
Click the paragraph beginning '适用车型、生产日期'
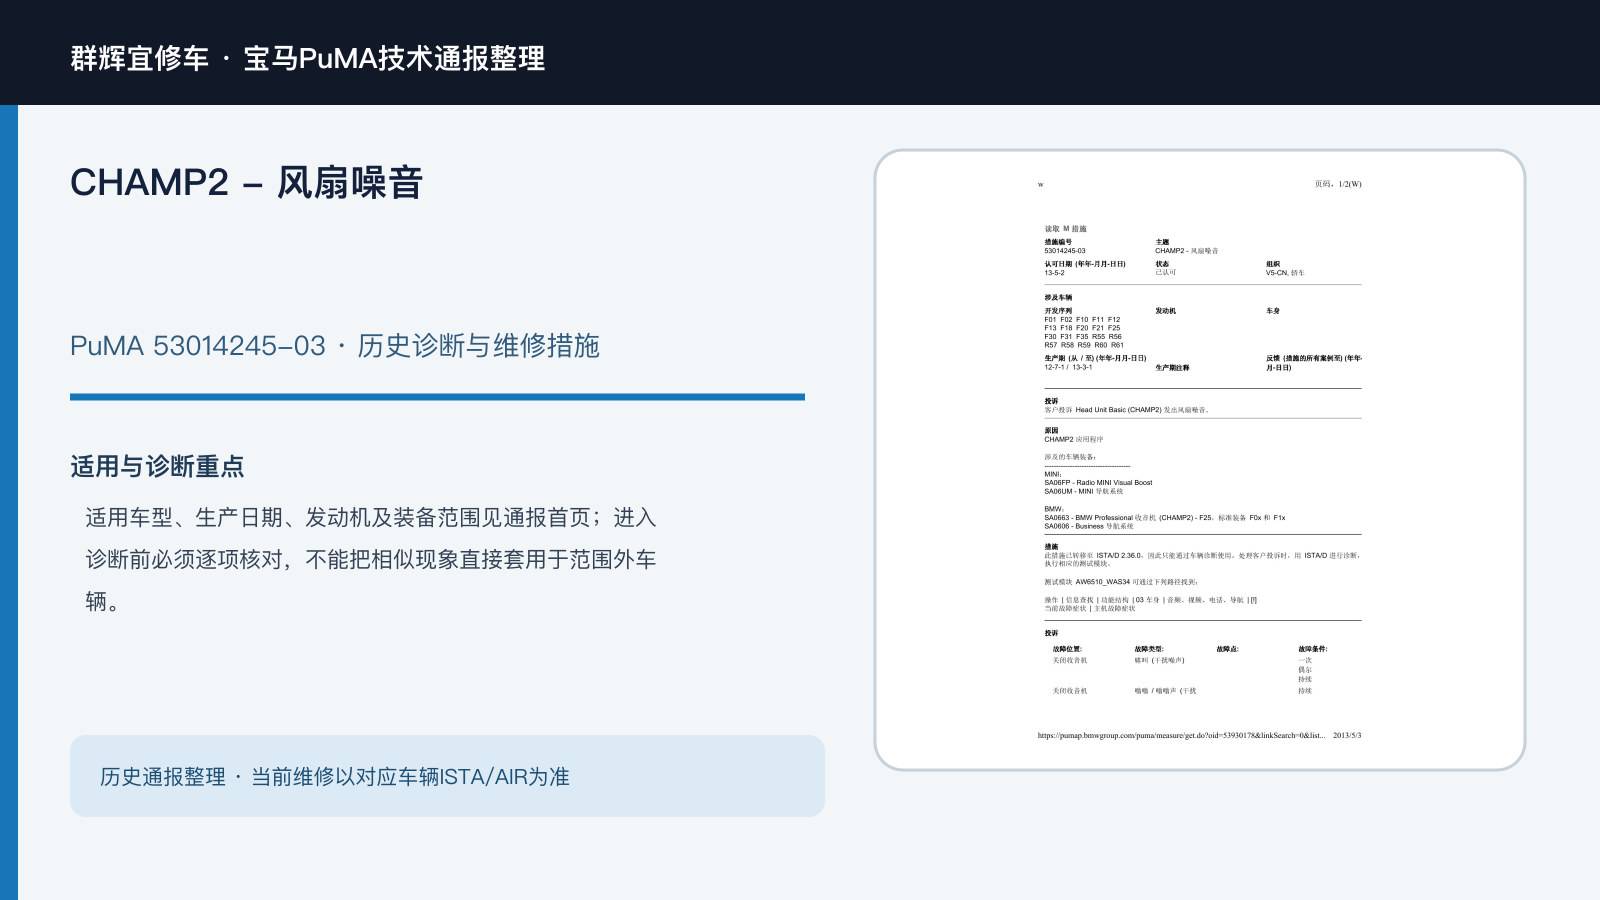click(371, 559)
